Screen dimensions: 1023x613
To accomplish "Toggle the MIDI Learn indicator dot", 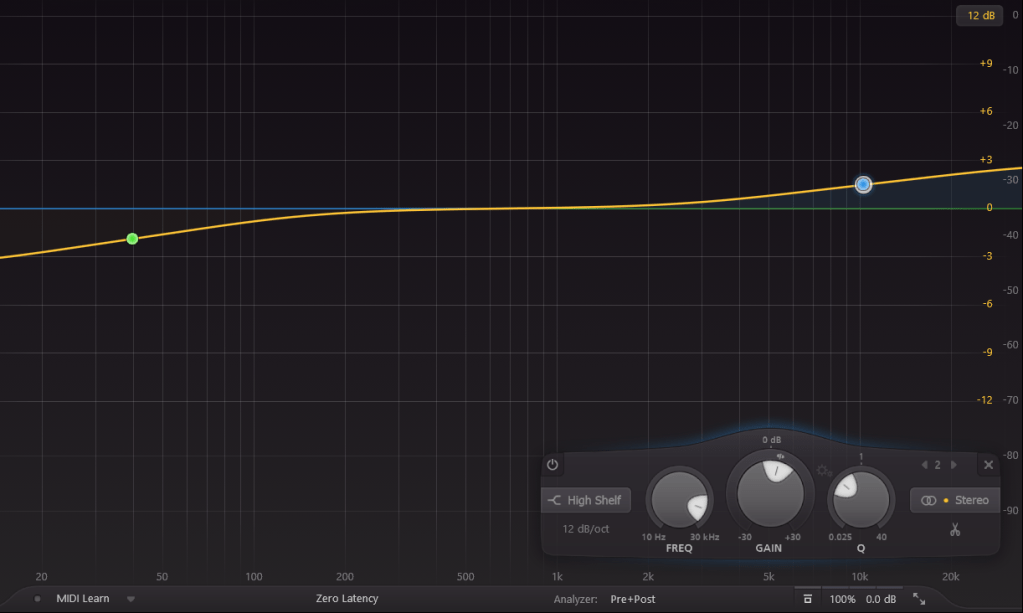I will pos(38,599).
